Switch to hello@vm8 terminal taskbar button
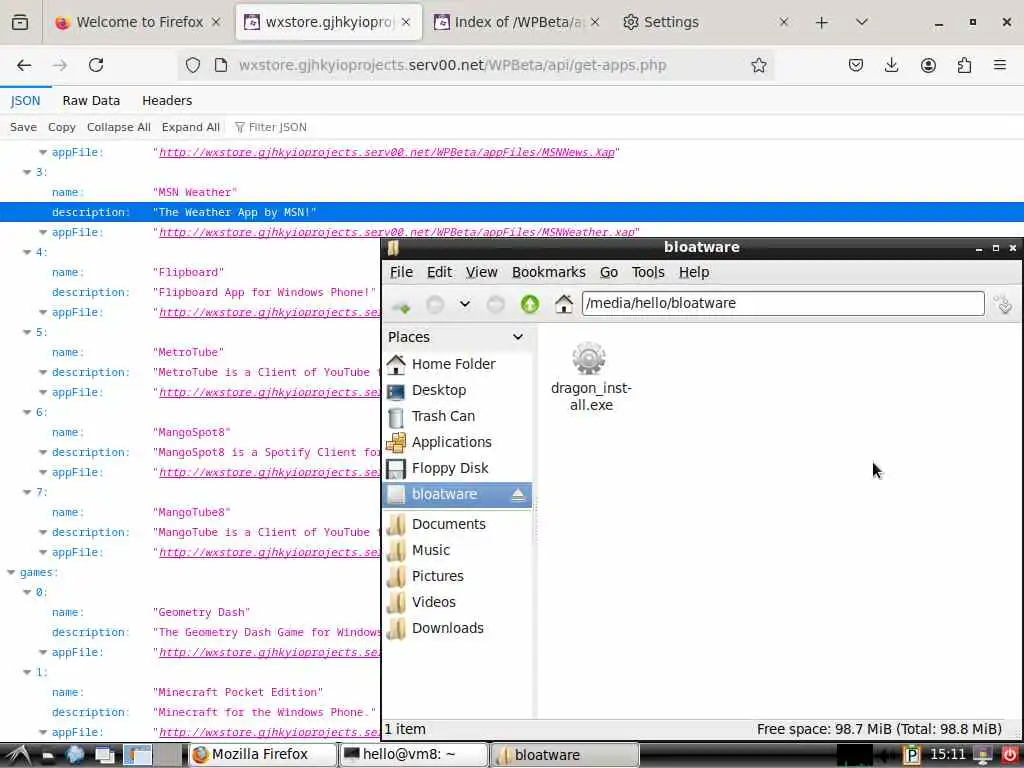1024x768 pixels. point(413,755)
